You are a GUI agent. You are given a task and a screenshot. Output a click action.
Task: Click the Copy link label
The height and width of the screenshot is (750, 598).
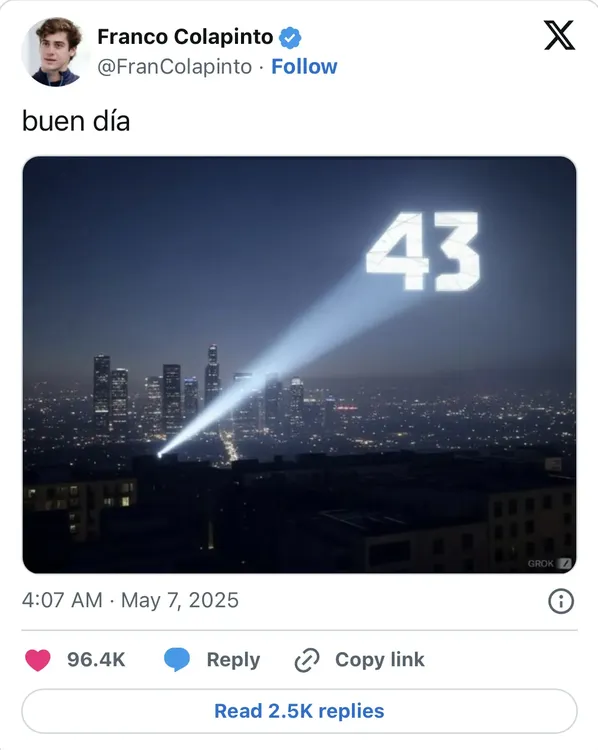[380, 660]
